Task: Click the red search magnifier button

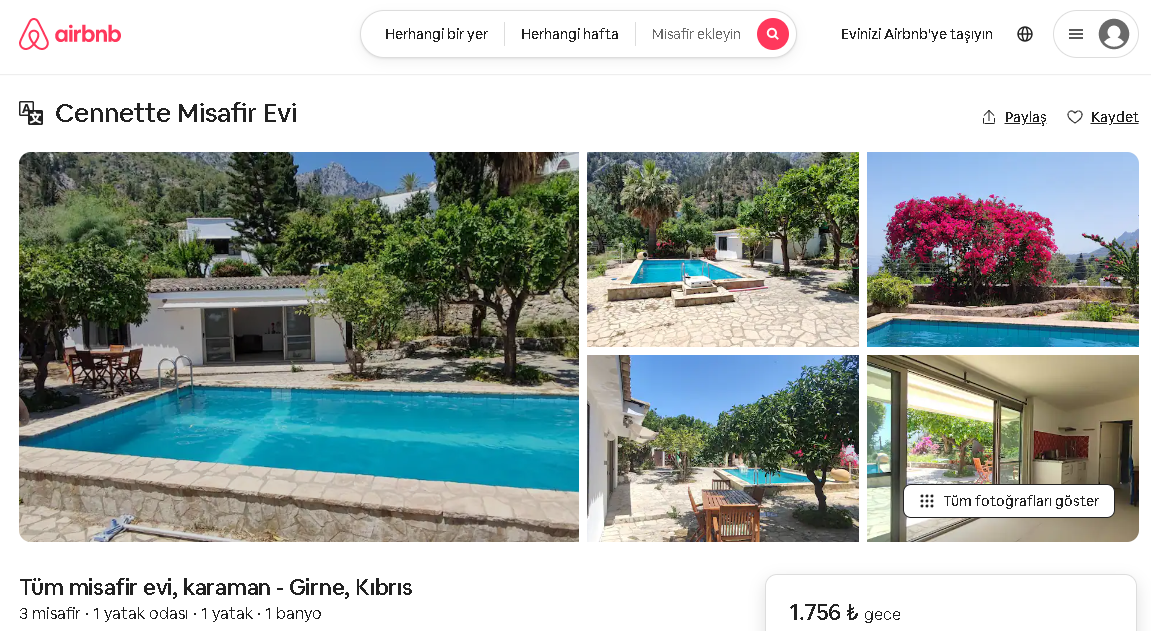Action: click(772, 34)
